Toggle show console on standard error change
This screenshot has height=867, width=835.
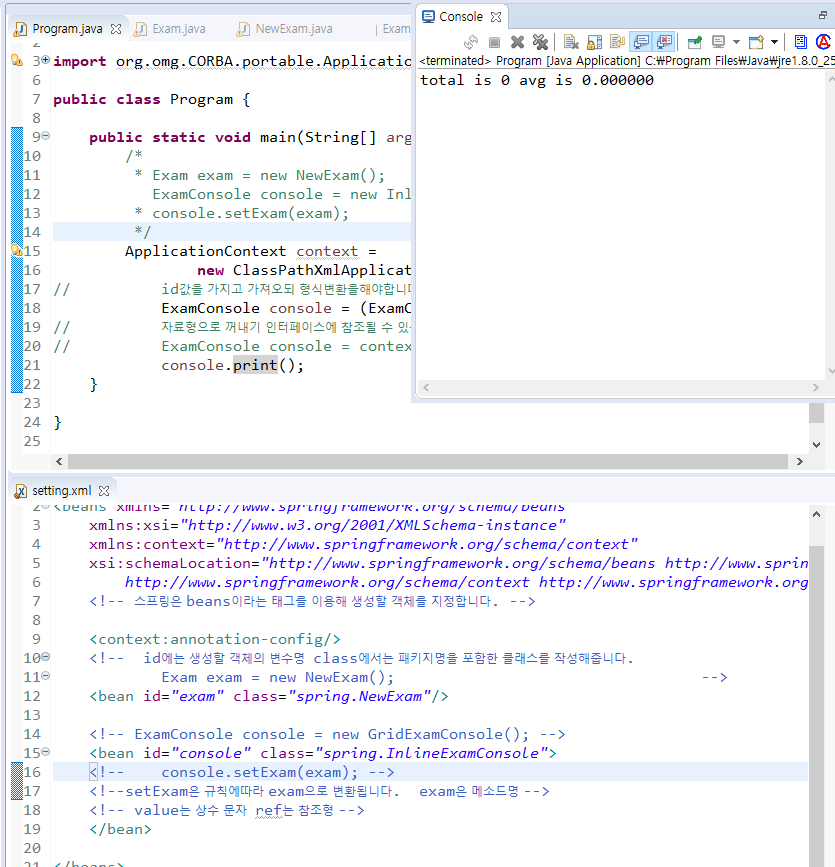click(x=664, y=42)
